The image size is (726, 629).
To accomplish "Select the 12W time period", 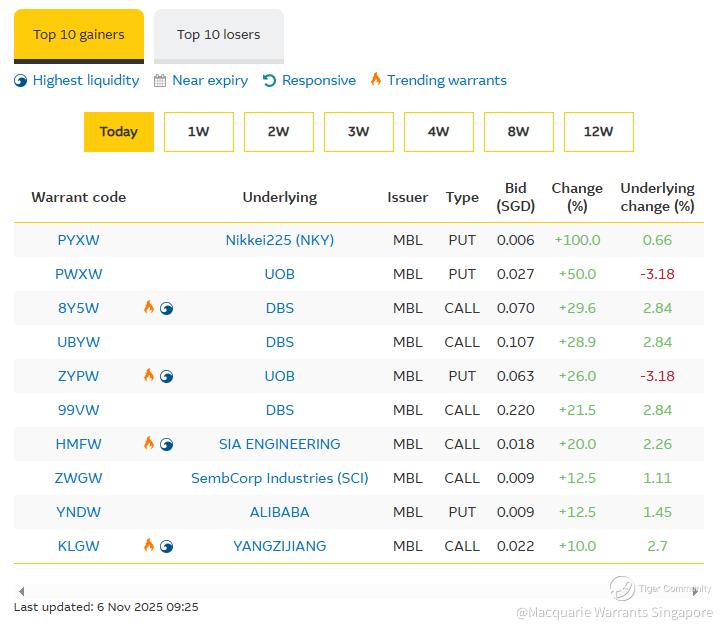I will 598,132.
